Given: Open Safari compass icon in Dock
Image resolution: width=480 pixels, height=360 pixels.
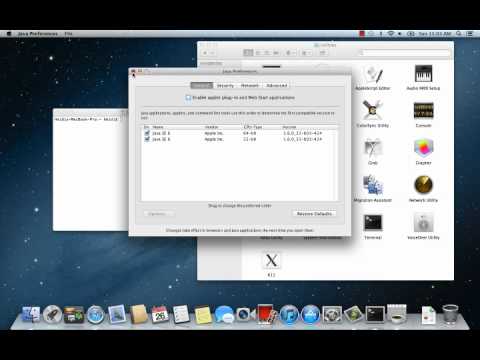Looking at the screenshot, I should [x=96, y=314].
